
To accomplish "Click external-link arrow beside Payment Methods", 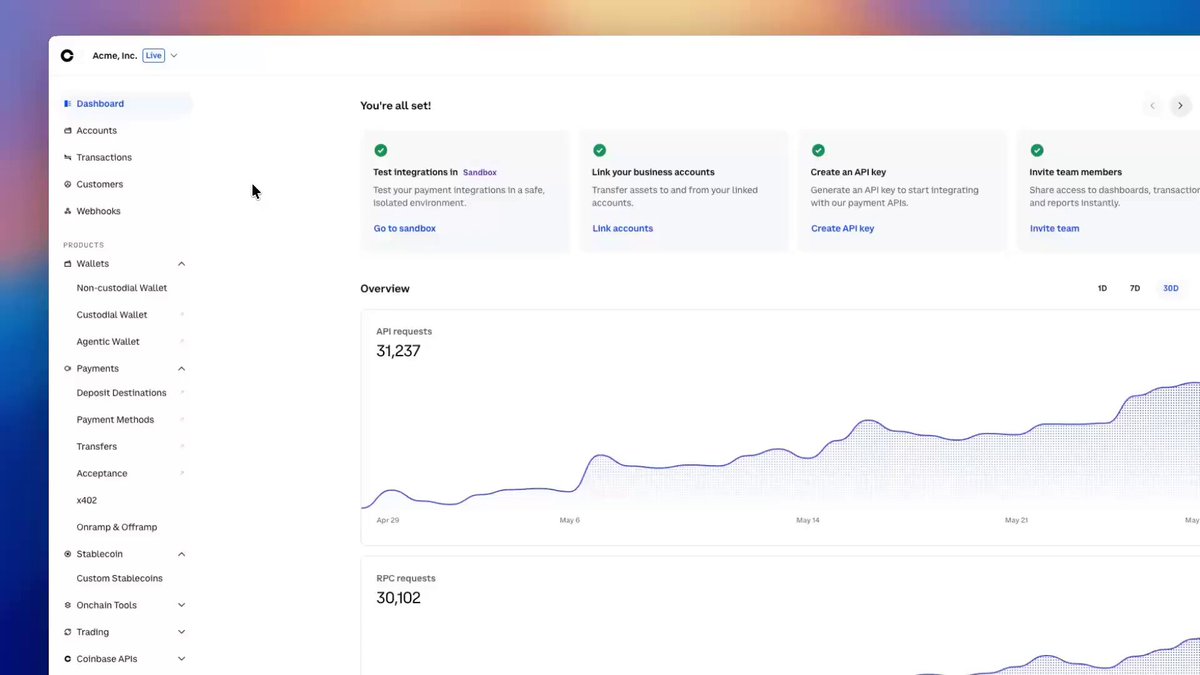I will [182, 420].
